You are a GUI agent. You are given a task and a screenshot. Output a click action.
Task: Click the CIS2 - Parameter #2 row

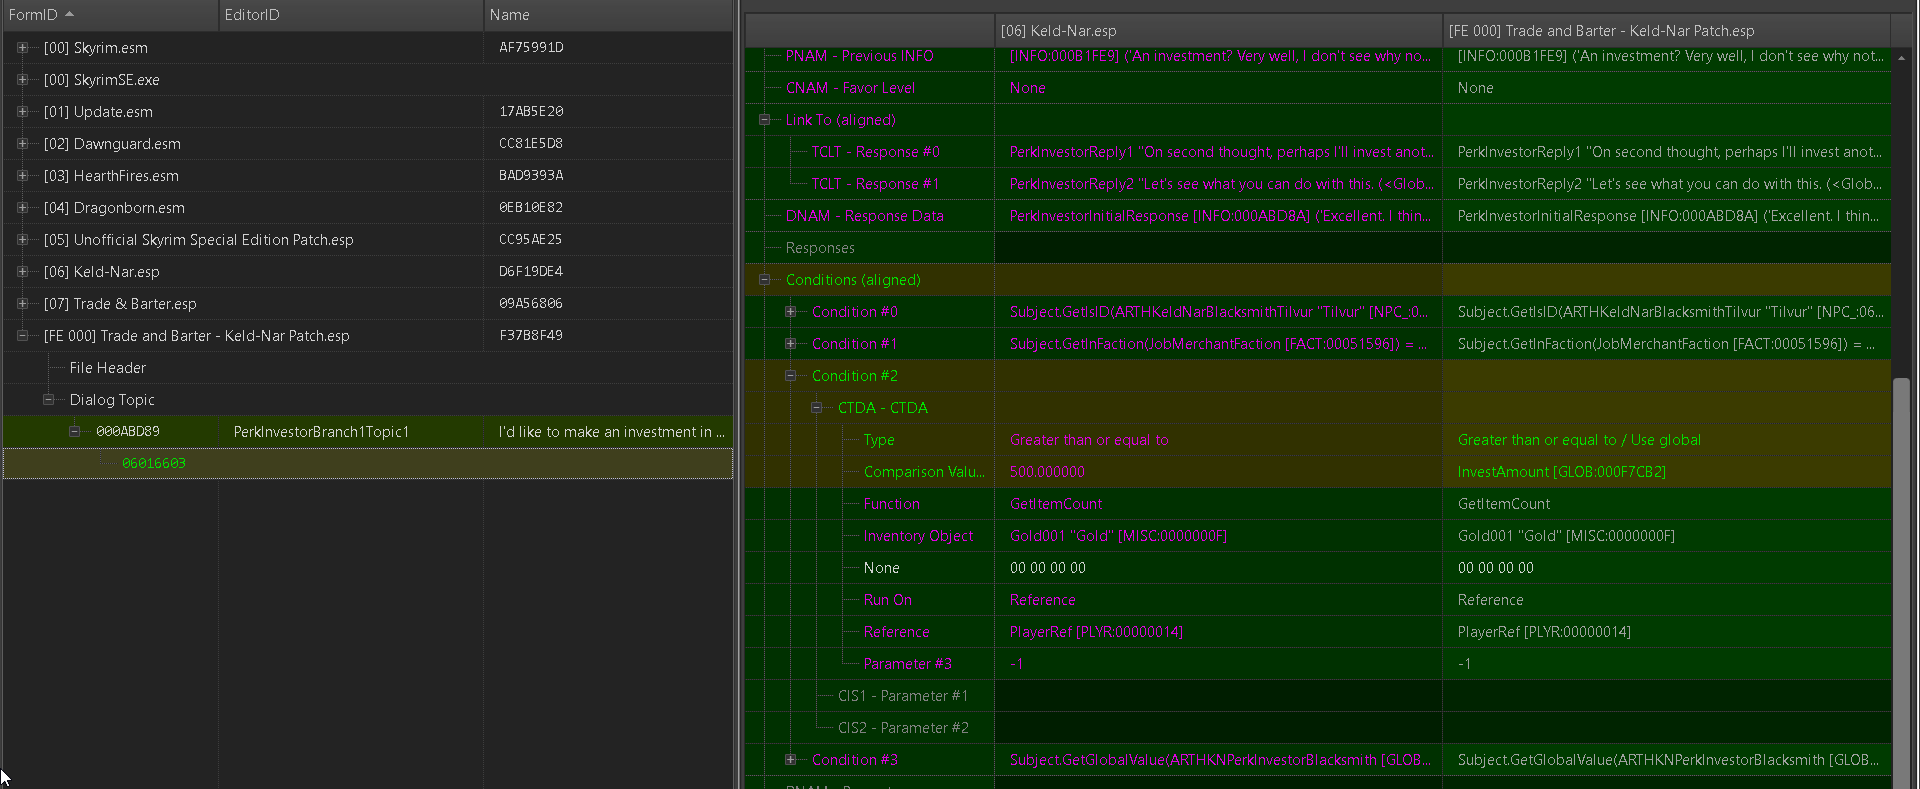tap(903, 728)
